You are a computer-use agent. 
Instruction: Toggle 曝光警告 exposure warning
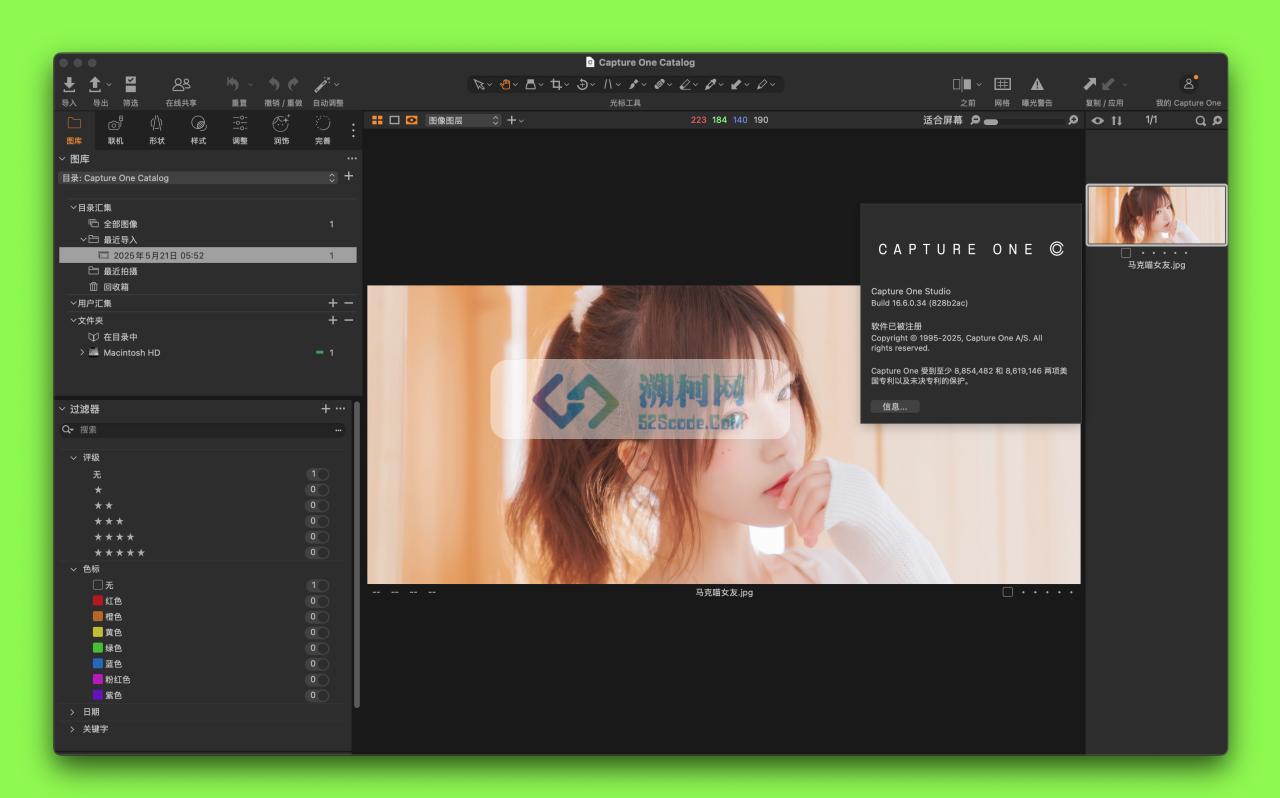tap(1037, 85)
